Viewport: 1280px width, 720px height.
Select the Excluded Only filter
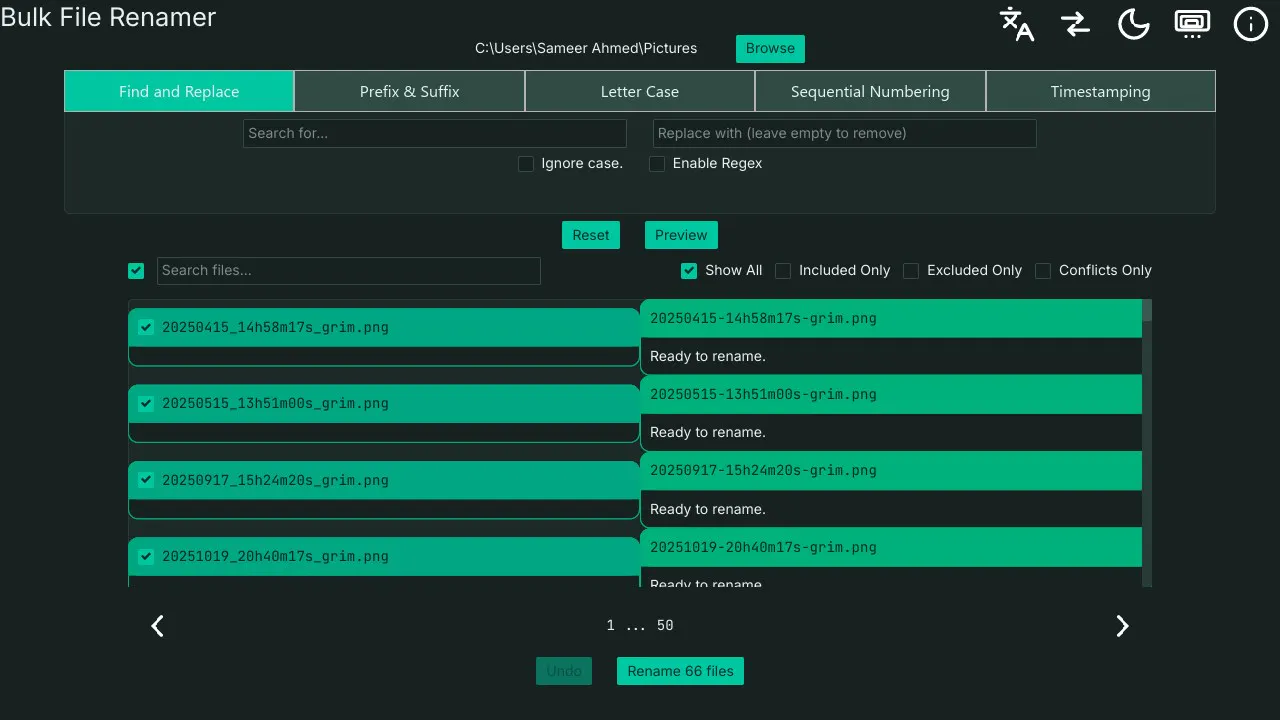[911, 271]
